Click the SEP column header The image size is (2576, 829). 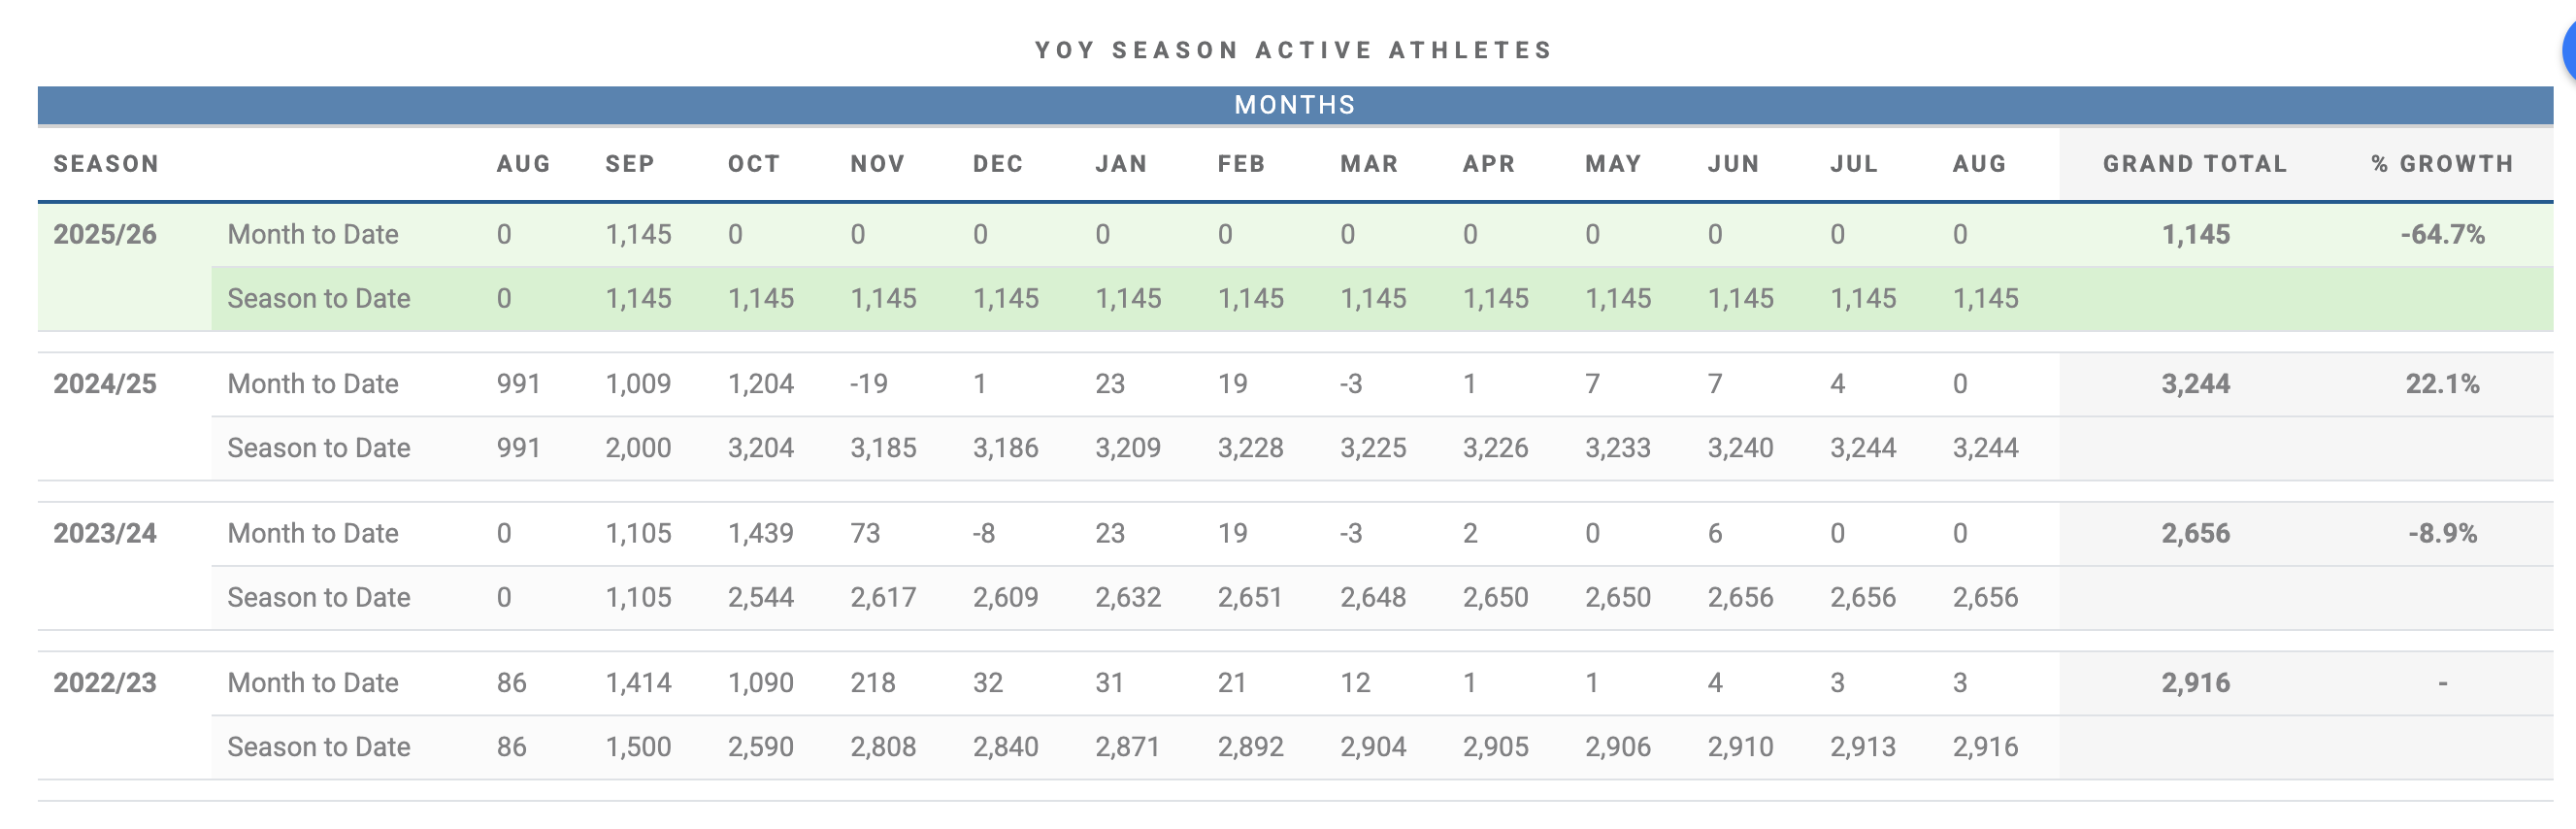[x=630, y=164]
